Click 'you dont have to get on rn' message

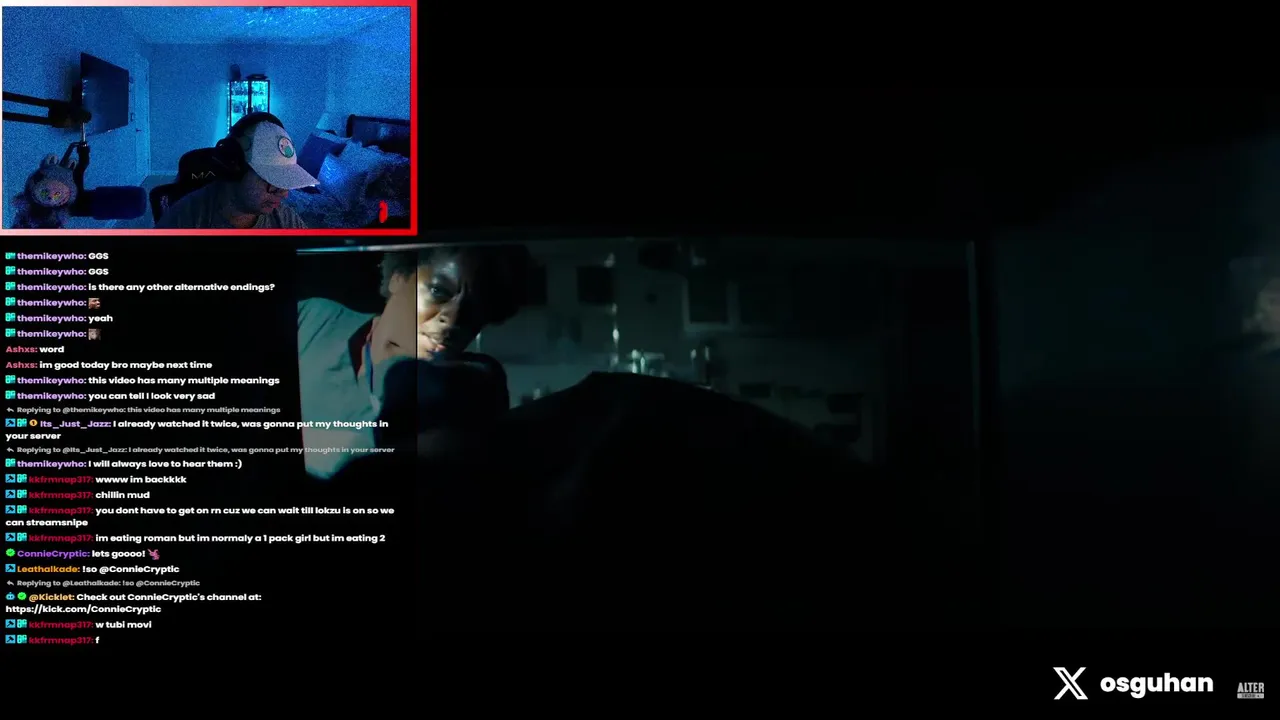pyautogui.click(x=200, y=516)
